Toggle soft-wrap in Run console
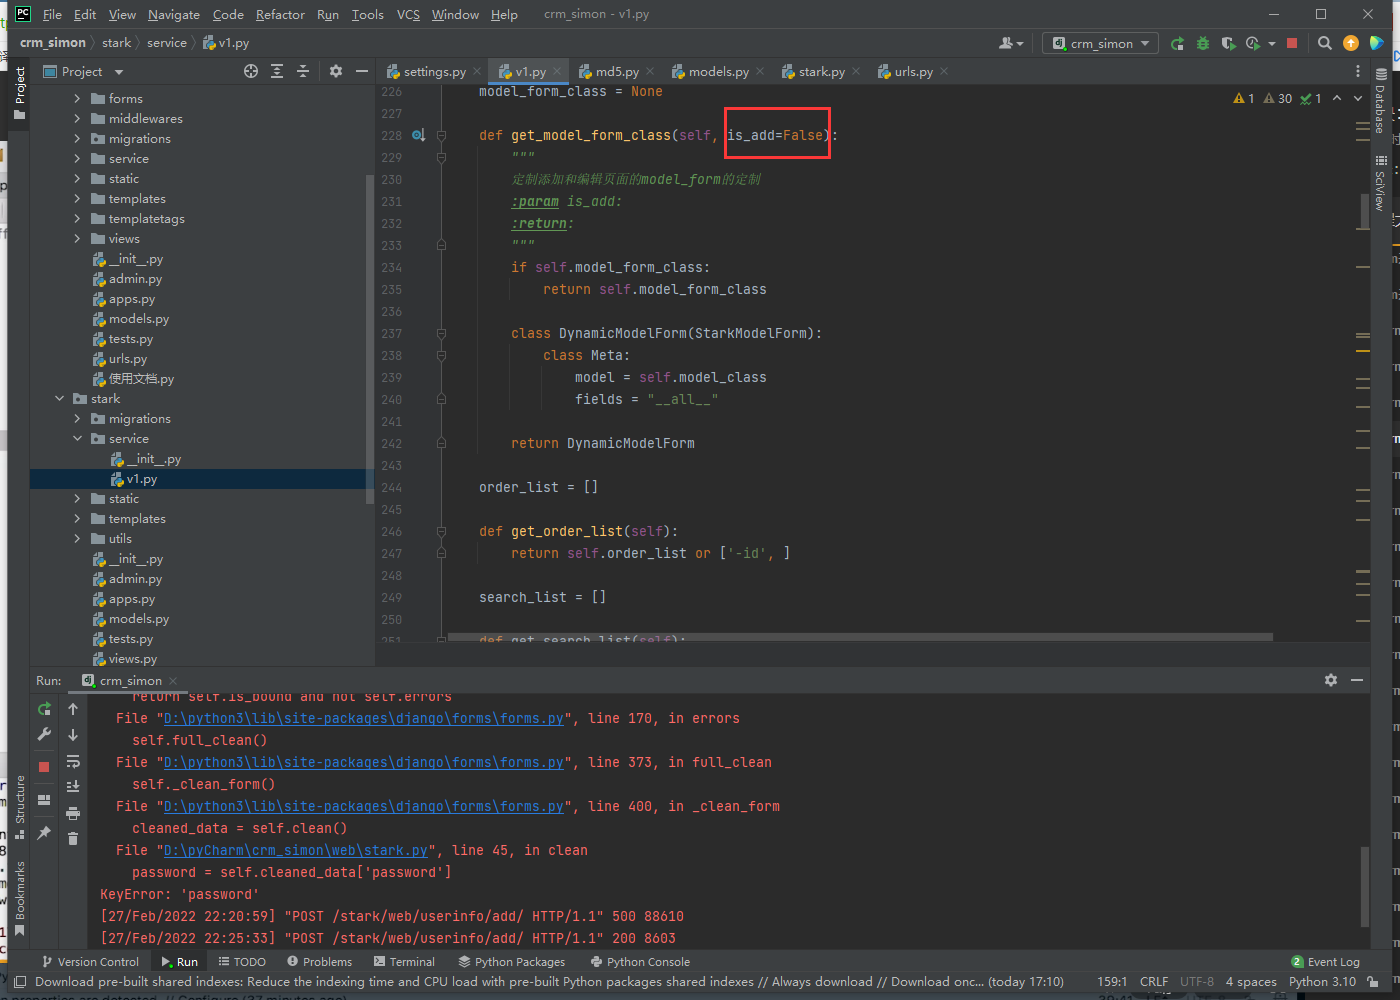Viewport: 1400px width, 1000px height. [x=73, y=761]
